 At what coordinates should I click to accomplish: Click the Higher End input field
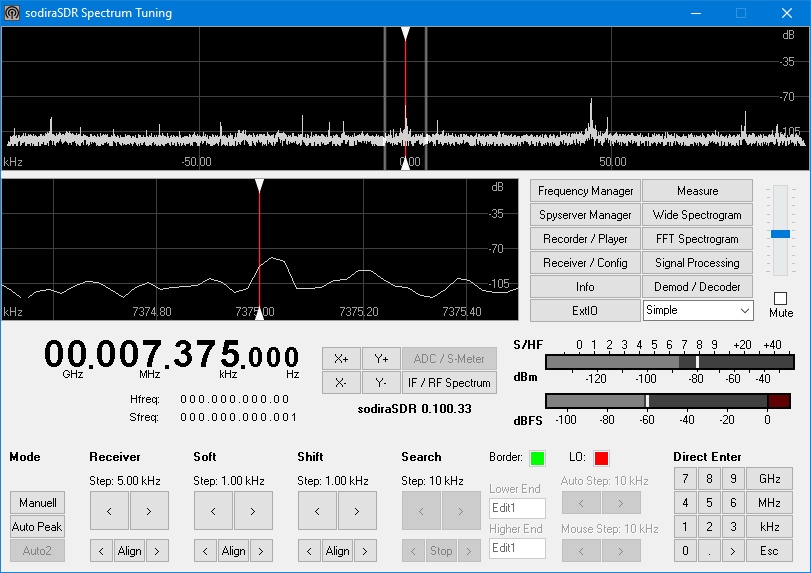click(517, 548)
